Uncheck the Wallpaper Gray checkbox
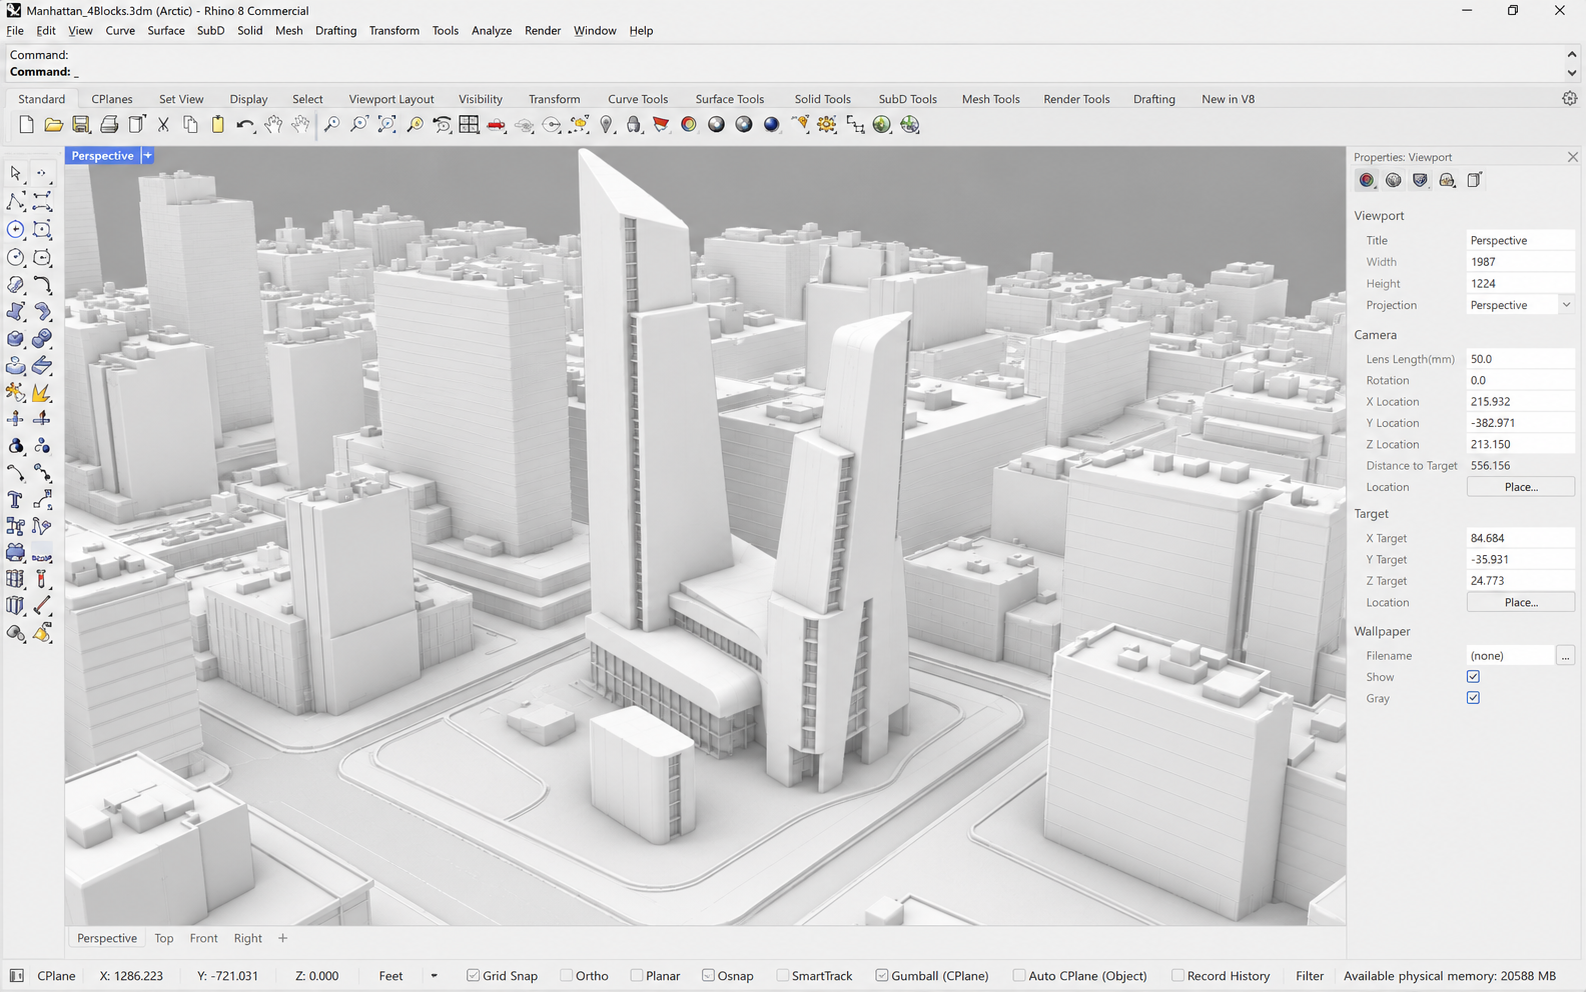This screenshot has height=992, width=1586. (1473, 698)
